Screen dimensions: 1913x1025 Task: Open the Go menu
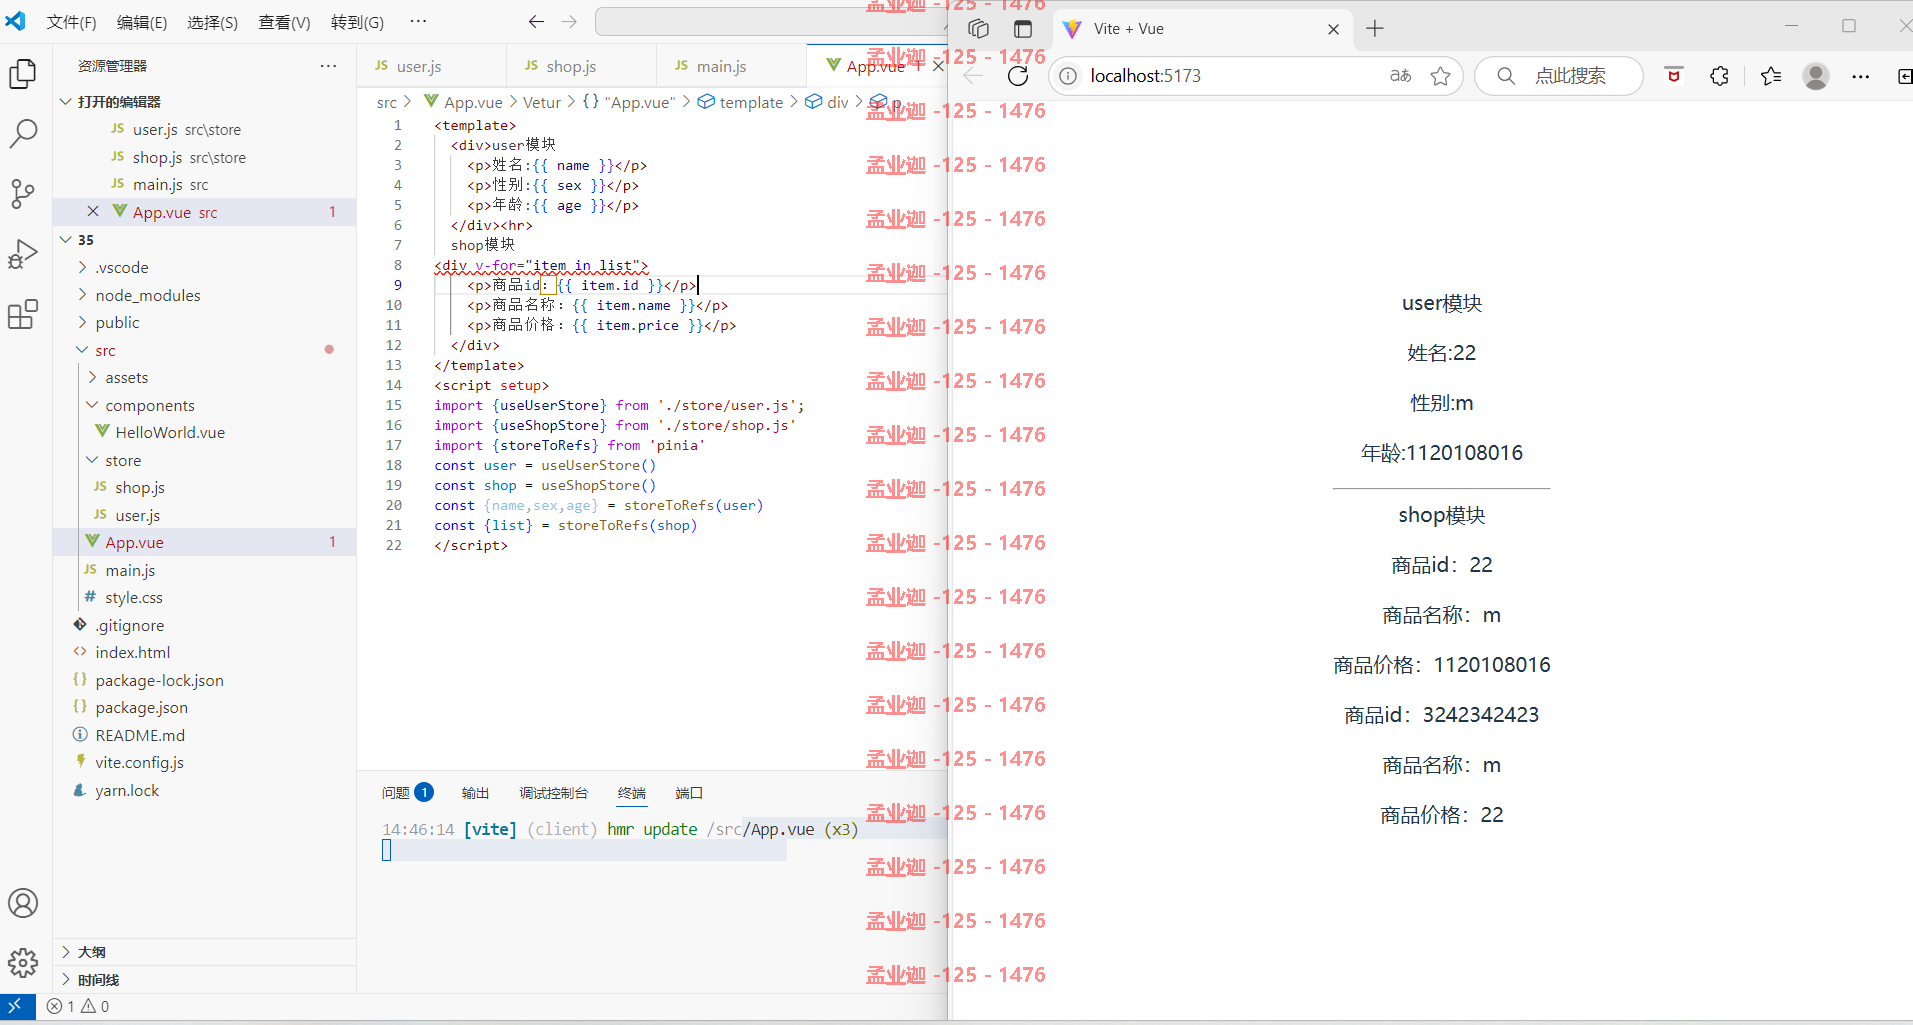(357, 22)
